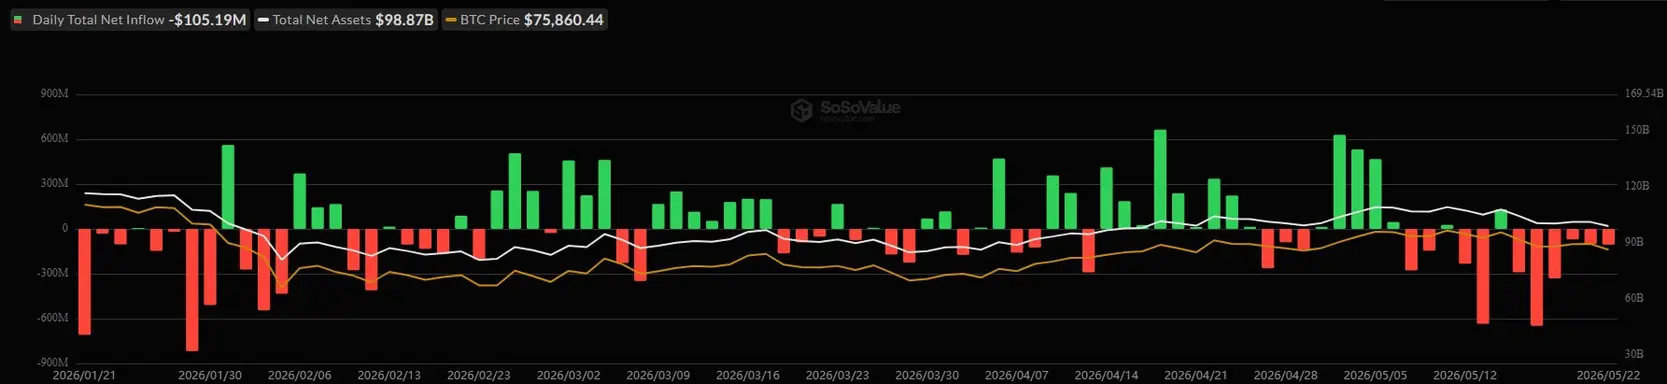Click the 90B right axis label

[1634, 242]
